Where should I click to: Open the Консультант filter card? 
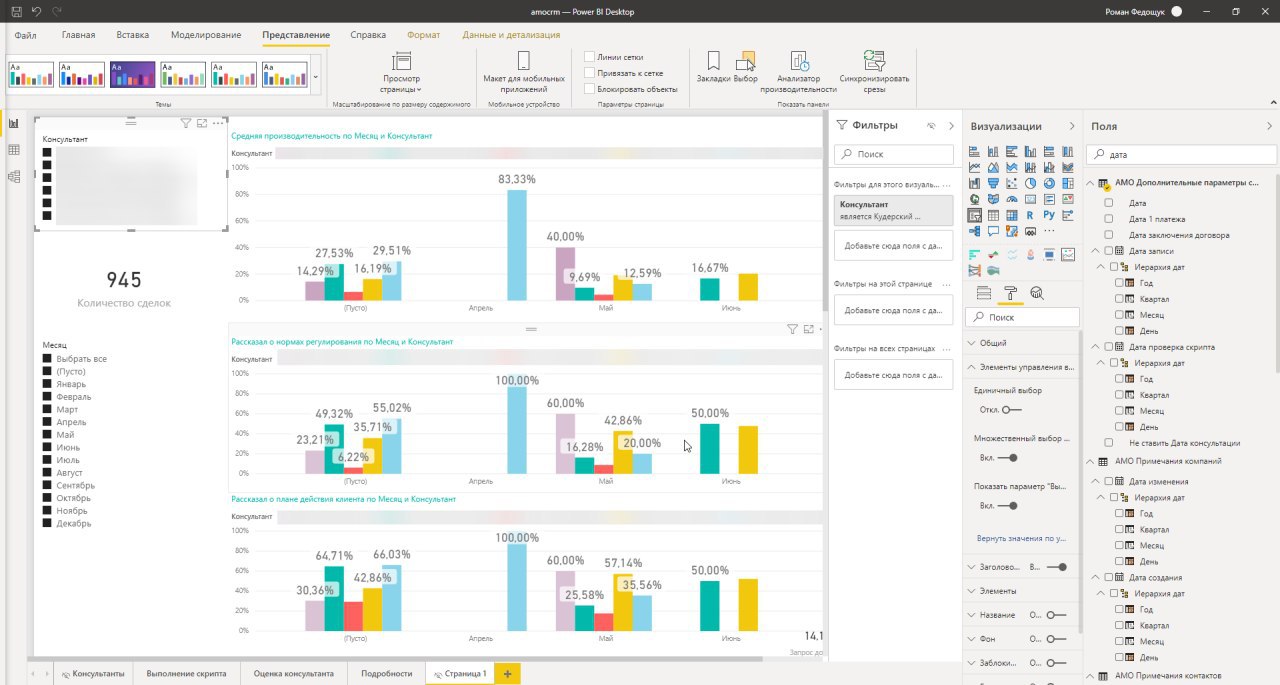pos(893,209)
